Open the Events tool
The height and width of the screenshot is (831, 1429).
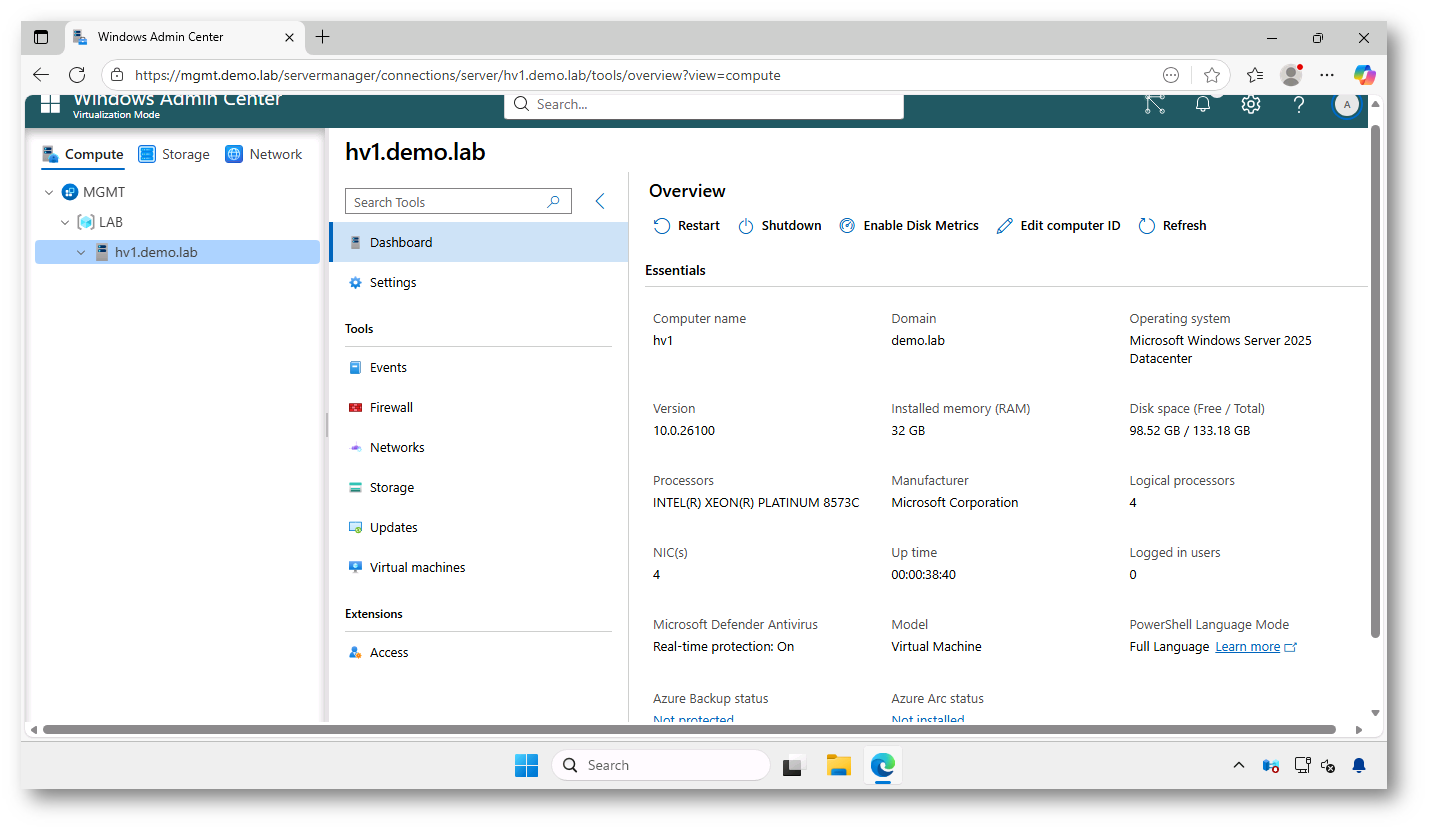(x=388, y=367)
